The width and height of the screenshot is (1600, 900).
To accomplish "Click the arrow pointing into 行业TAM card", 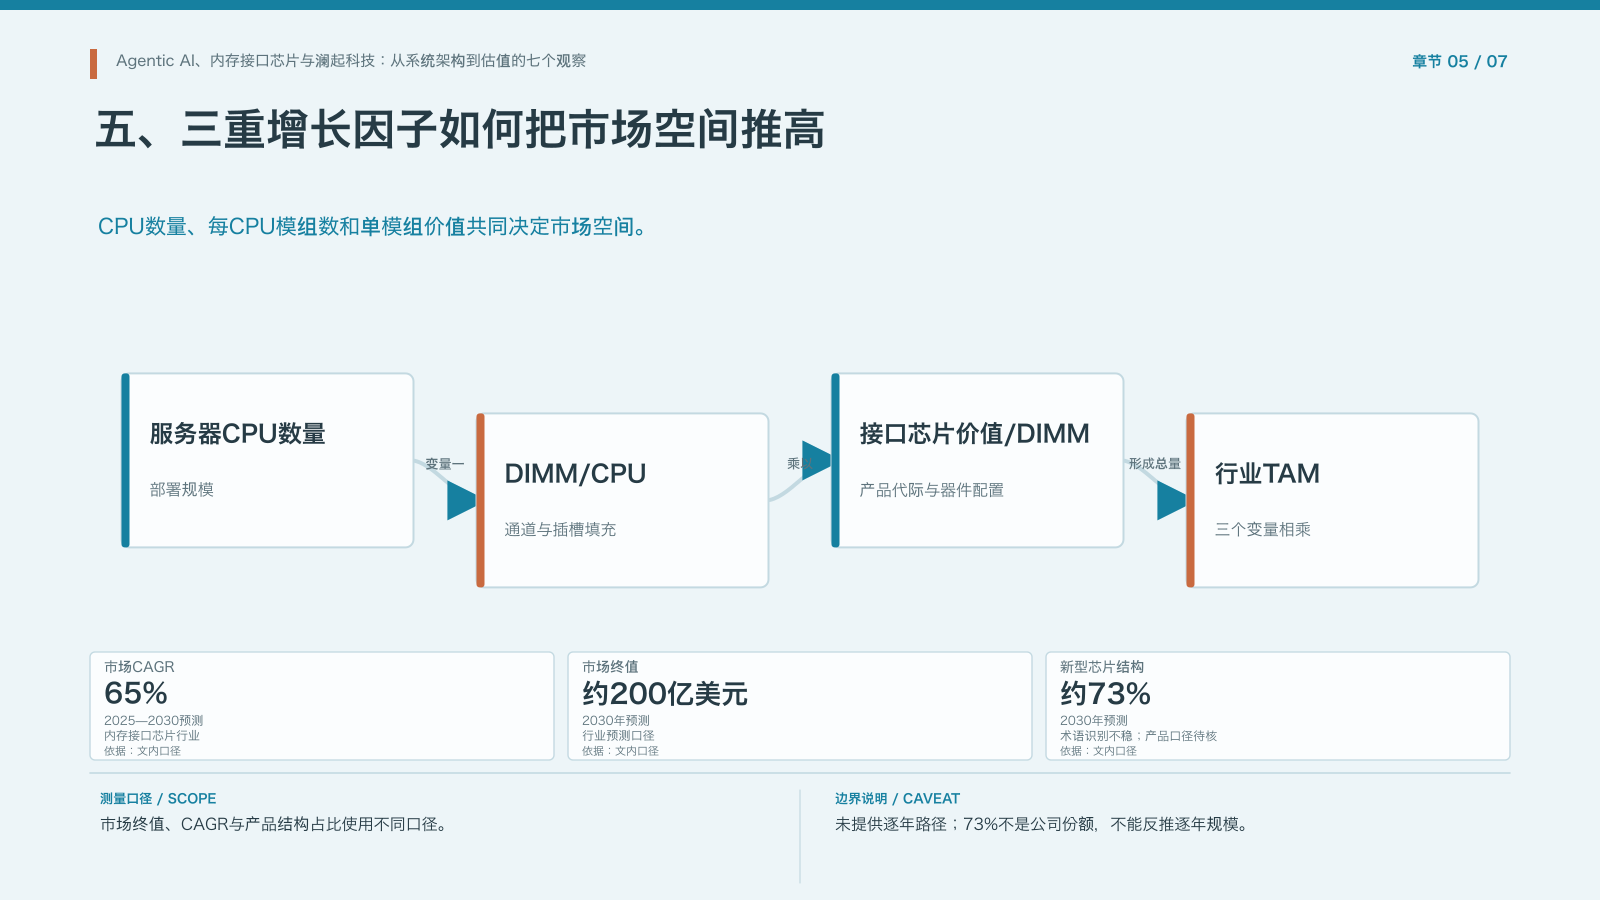I will point(1171,500).
